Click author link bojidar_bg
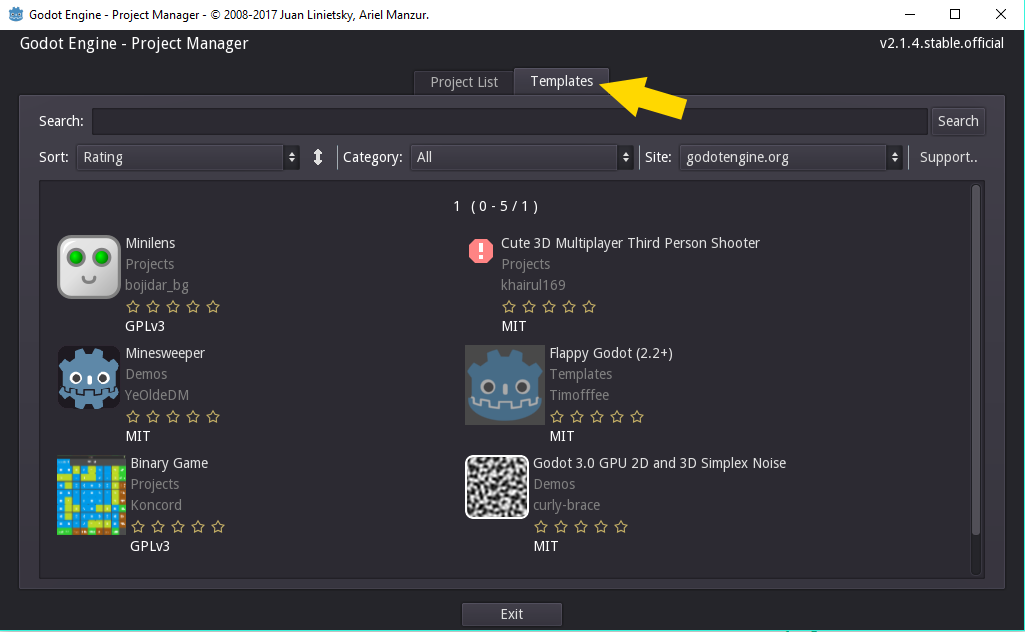 coord(157,286)
